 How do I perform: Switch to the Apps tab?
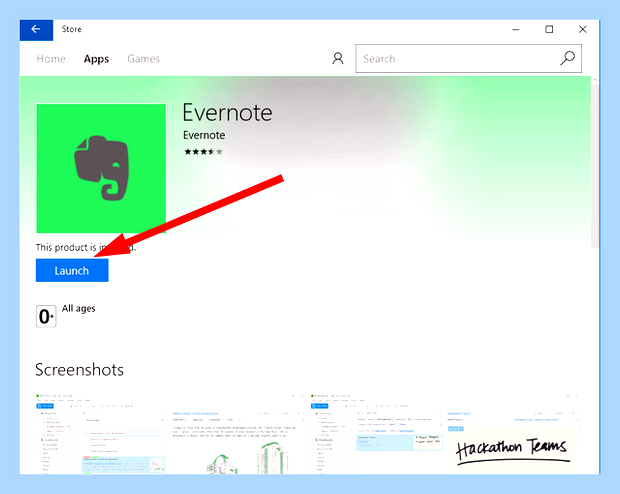[x=96, y=59]
